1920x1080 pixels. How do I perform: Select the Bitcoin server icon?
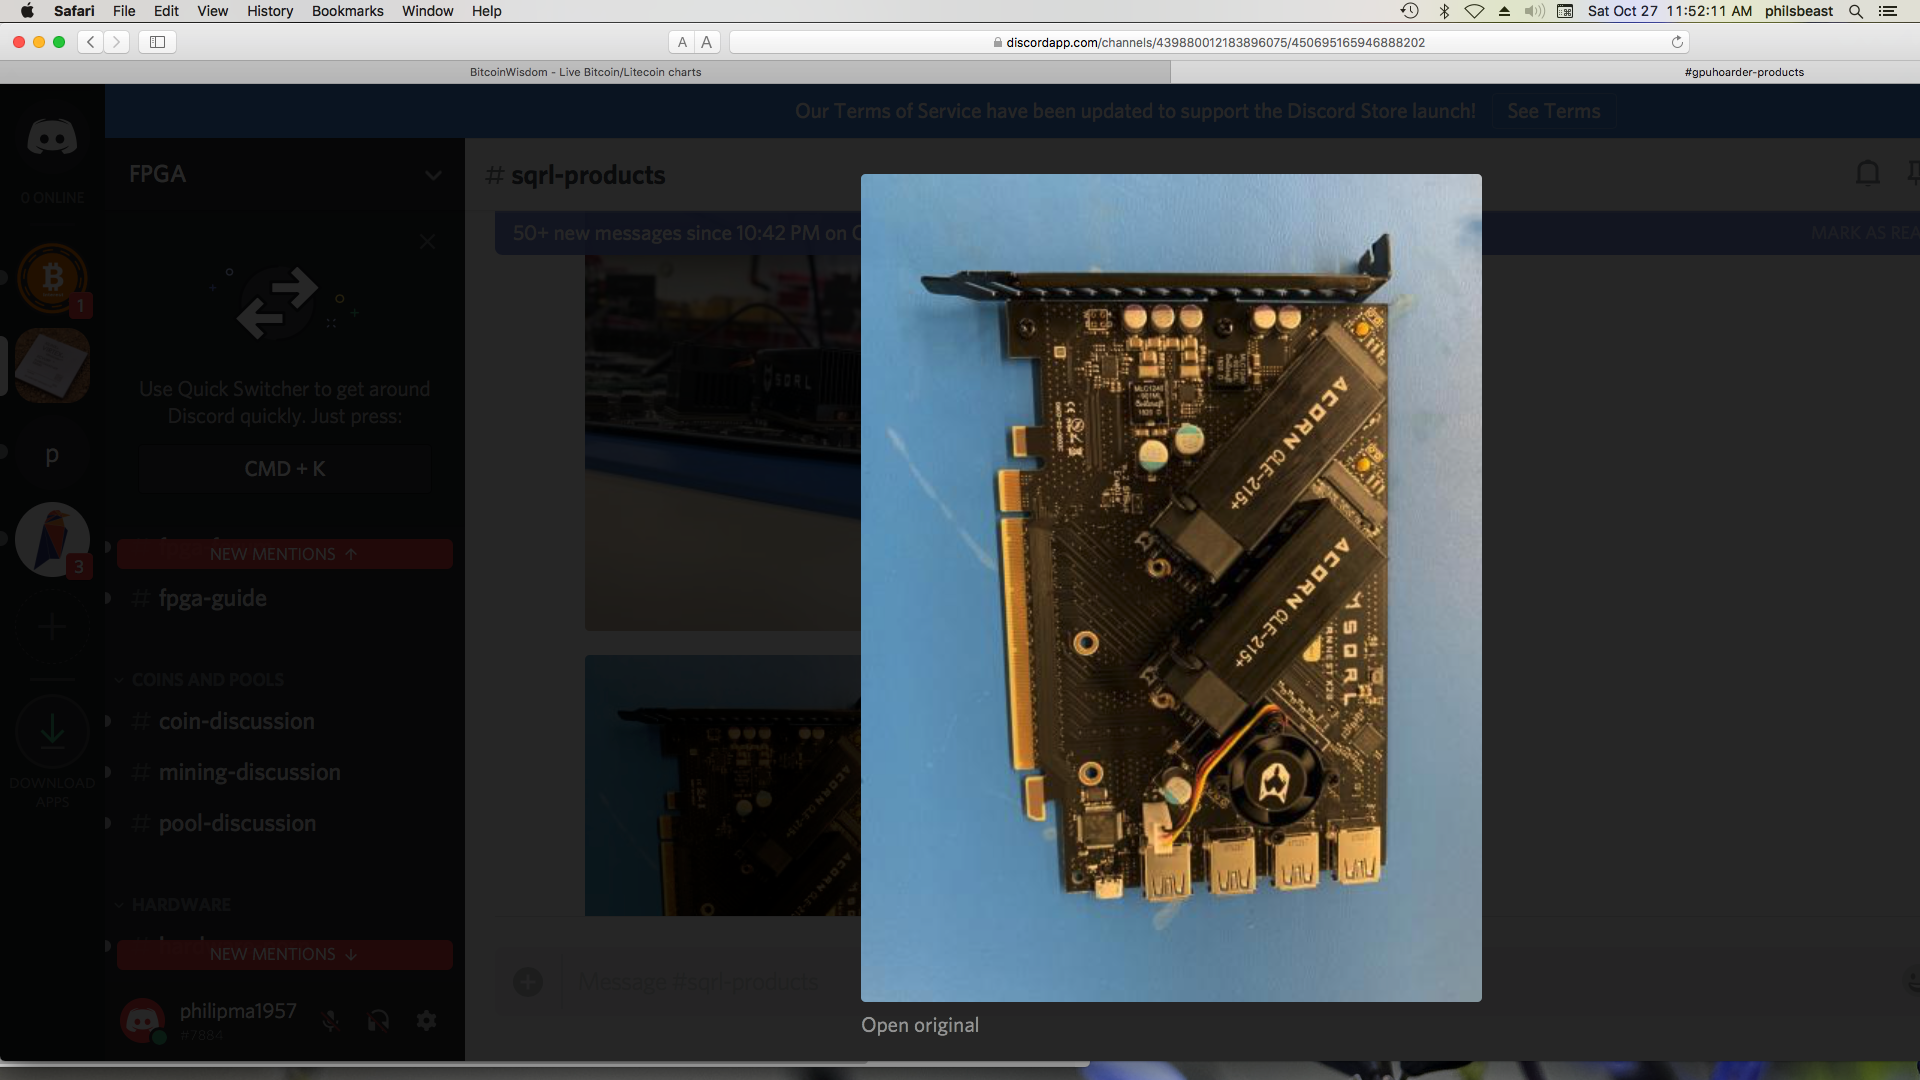point(52,278)
